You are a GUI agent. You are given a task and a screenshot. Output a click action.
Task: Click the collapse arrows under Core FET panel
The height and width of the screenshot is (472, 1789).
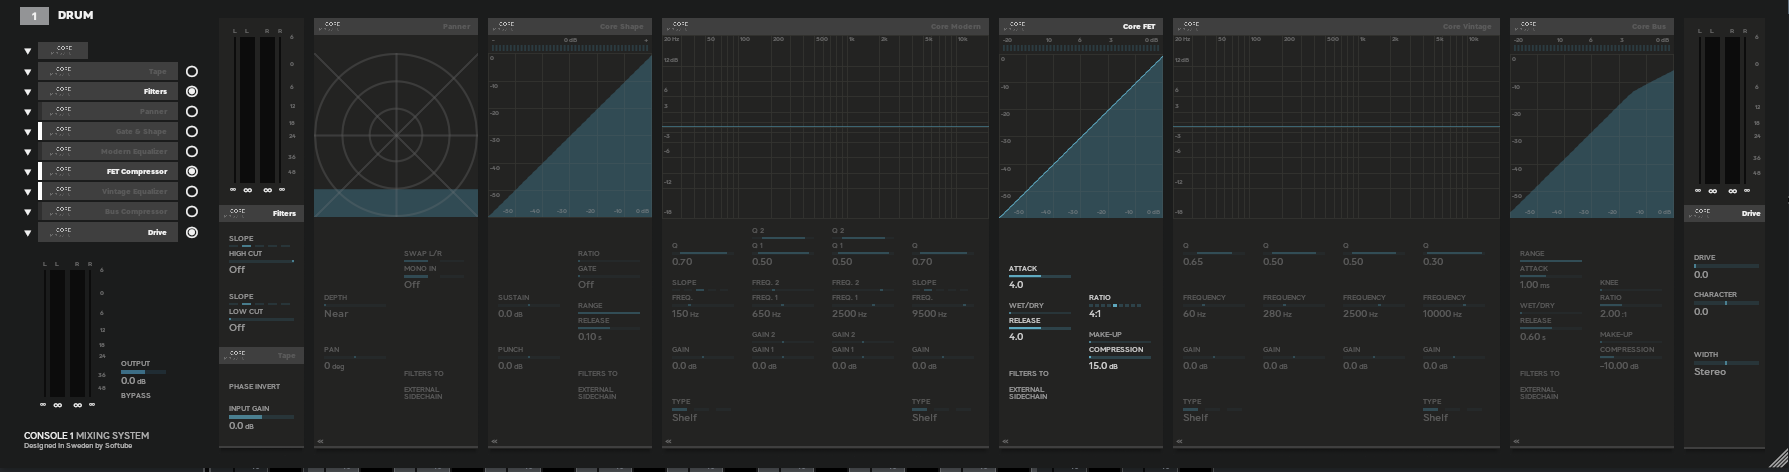coord(1006,441)
